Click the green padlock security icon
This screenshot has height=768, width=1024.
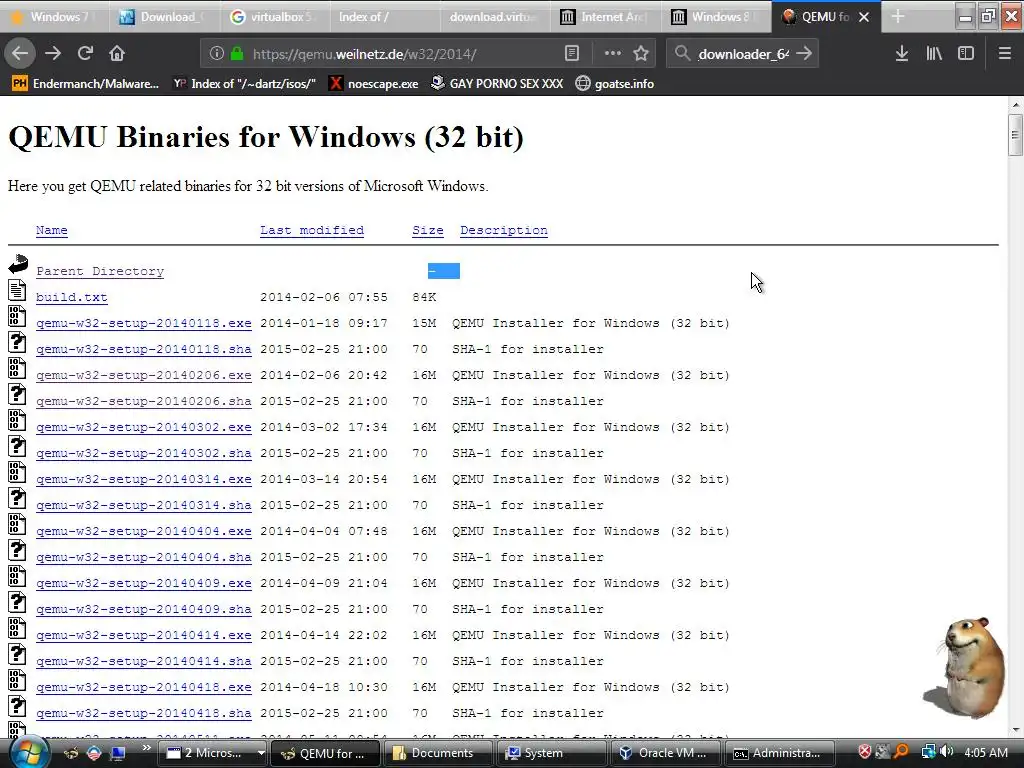(x=236, y=54)
